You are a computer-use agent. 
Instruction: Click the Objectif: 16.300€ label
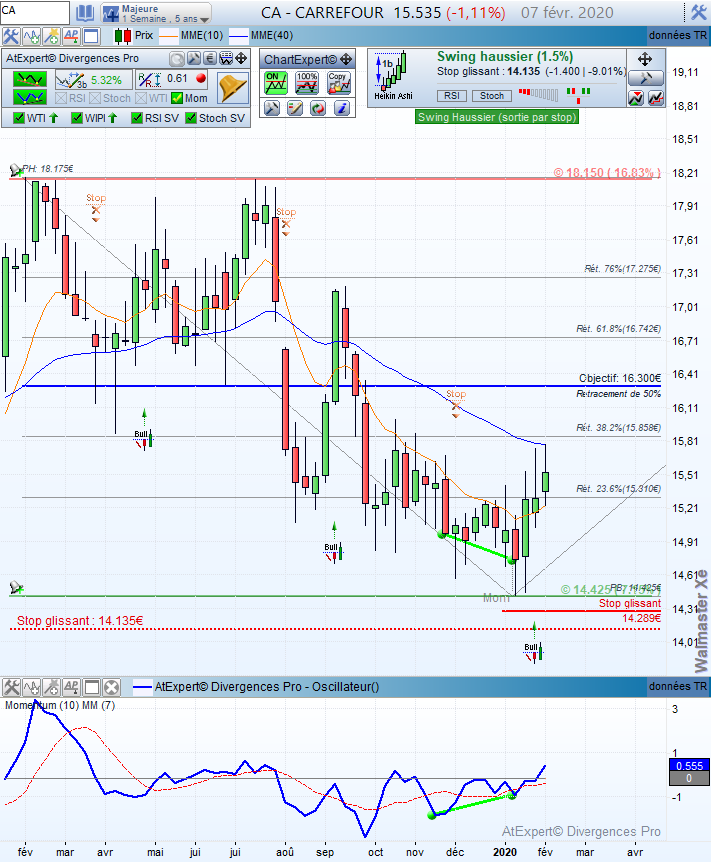point(620,378)
